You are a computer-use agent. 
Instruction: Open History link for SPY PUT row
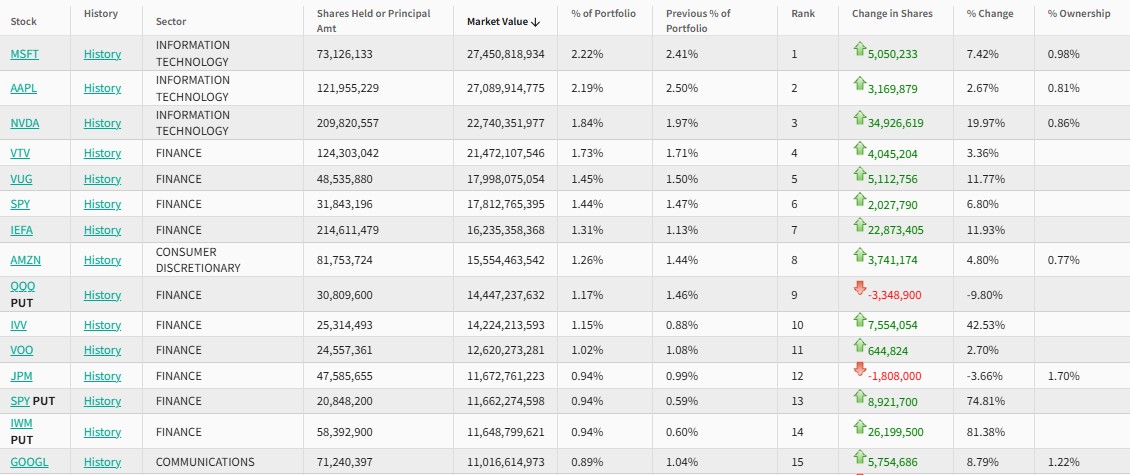(102, 401)
